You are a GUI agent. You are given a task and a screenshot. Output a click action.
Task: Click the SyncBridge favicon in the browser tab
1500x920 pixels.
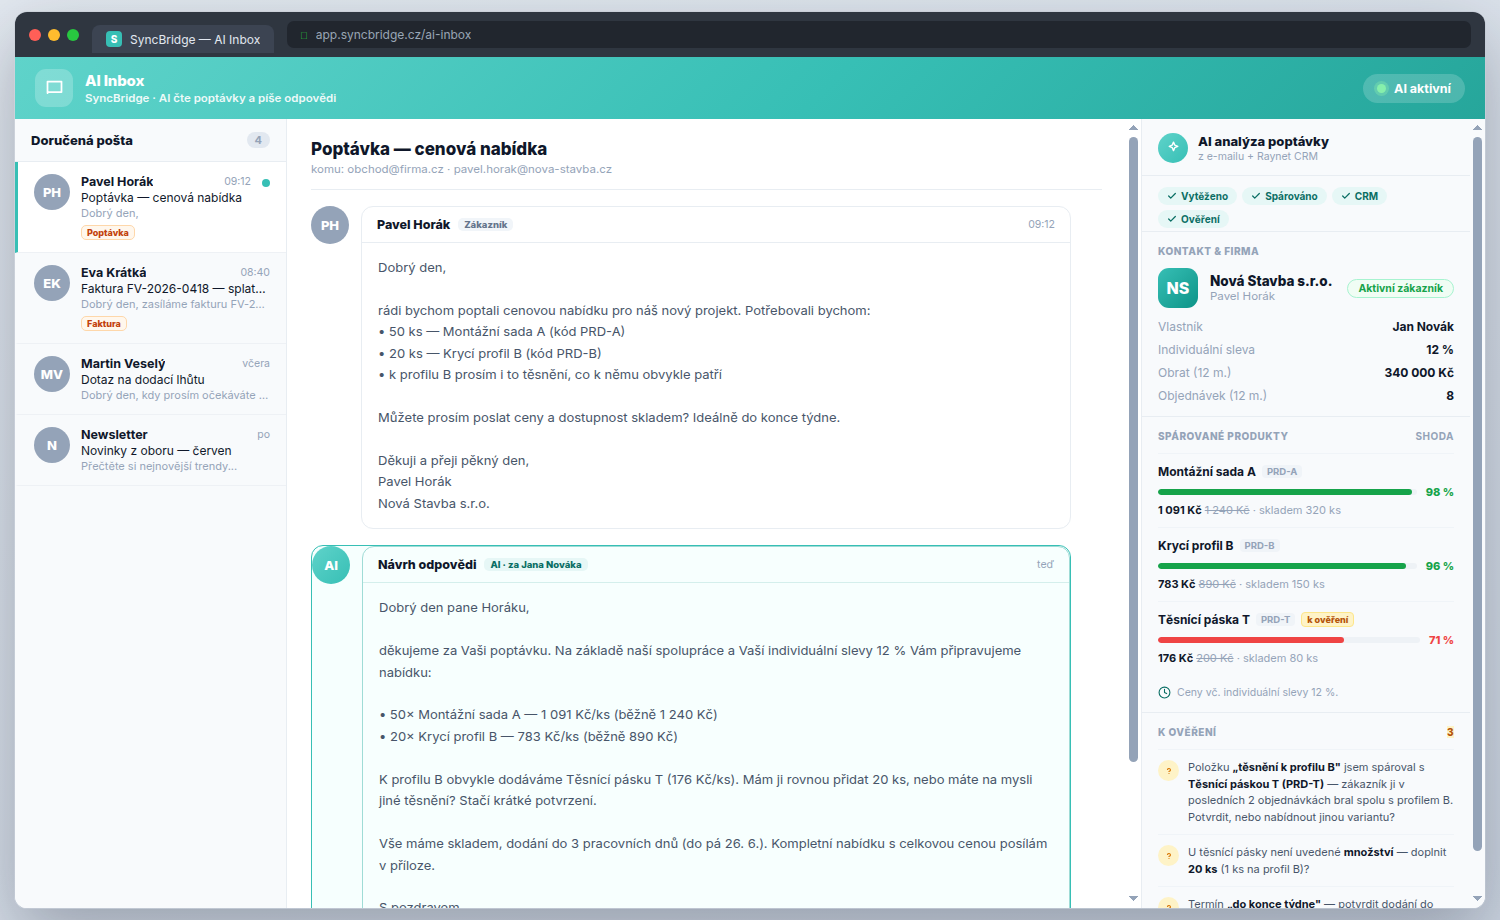pos(114,39)
